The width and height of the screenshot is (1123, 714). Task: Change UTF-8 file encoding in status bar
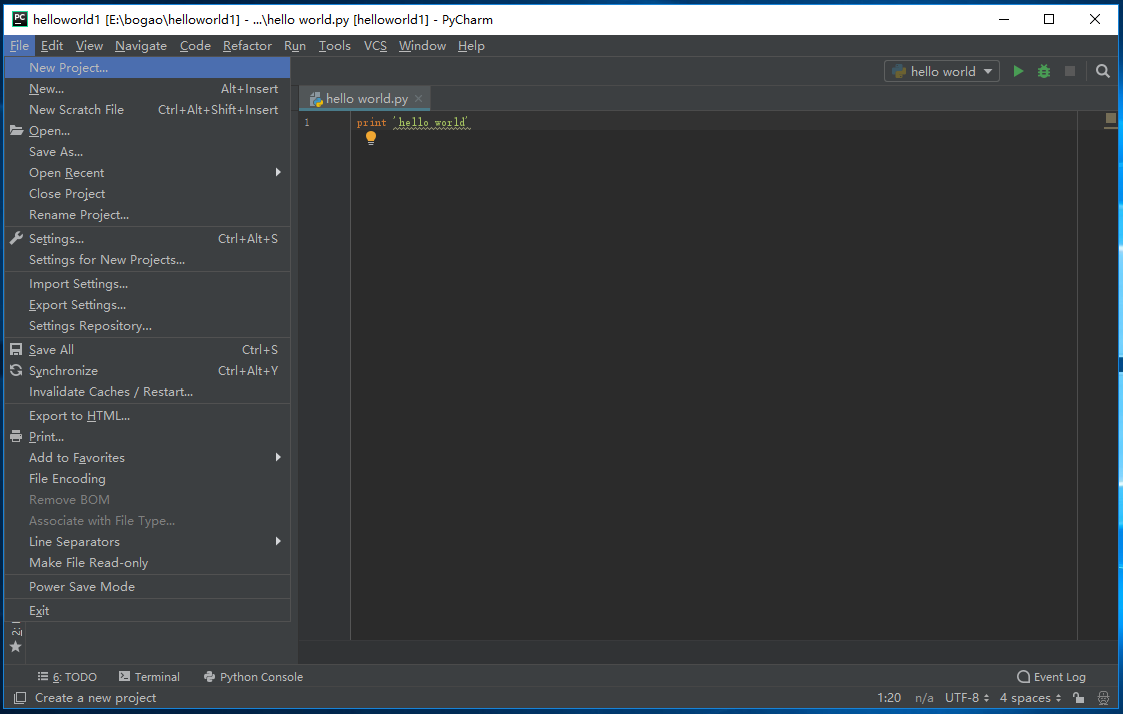coord(967,698)
